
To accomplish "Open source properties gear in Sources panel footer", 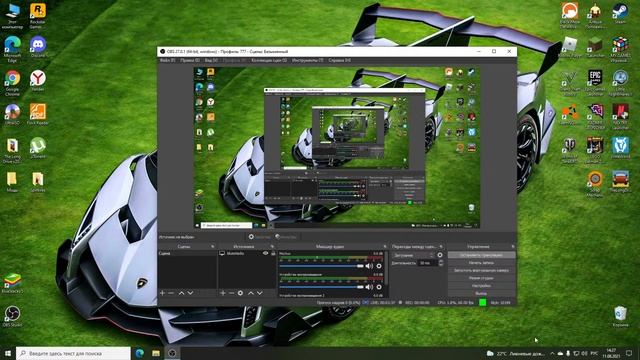I will pyautogui.click(x=240, y=293).
